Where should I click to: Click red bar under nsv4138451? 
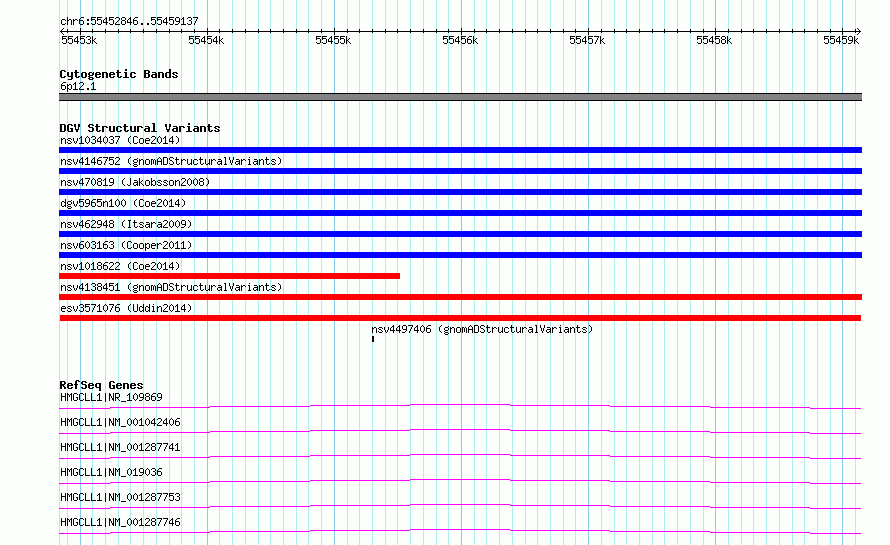pos(460,297)
